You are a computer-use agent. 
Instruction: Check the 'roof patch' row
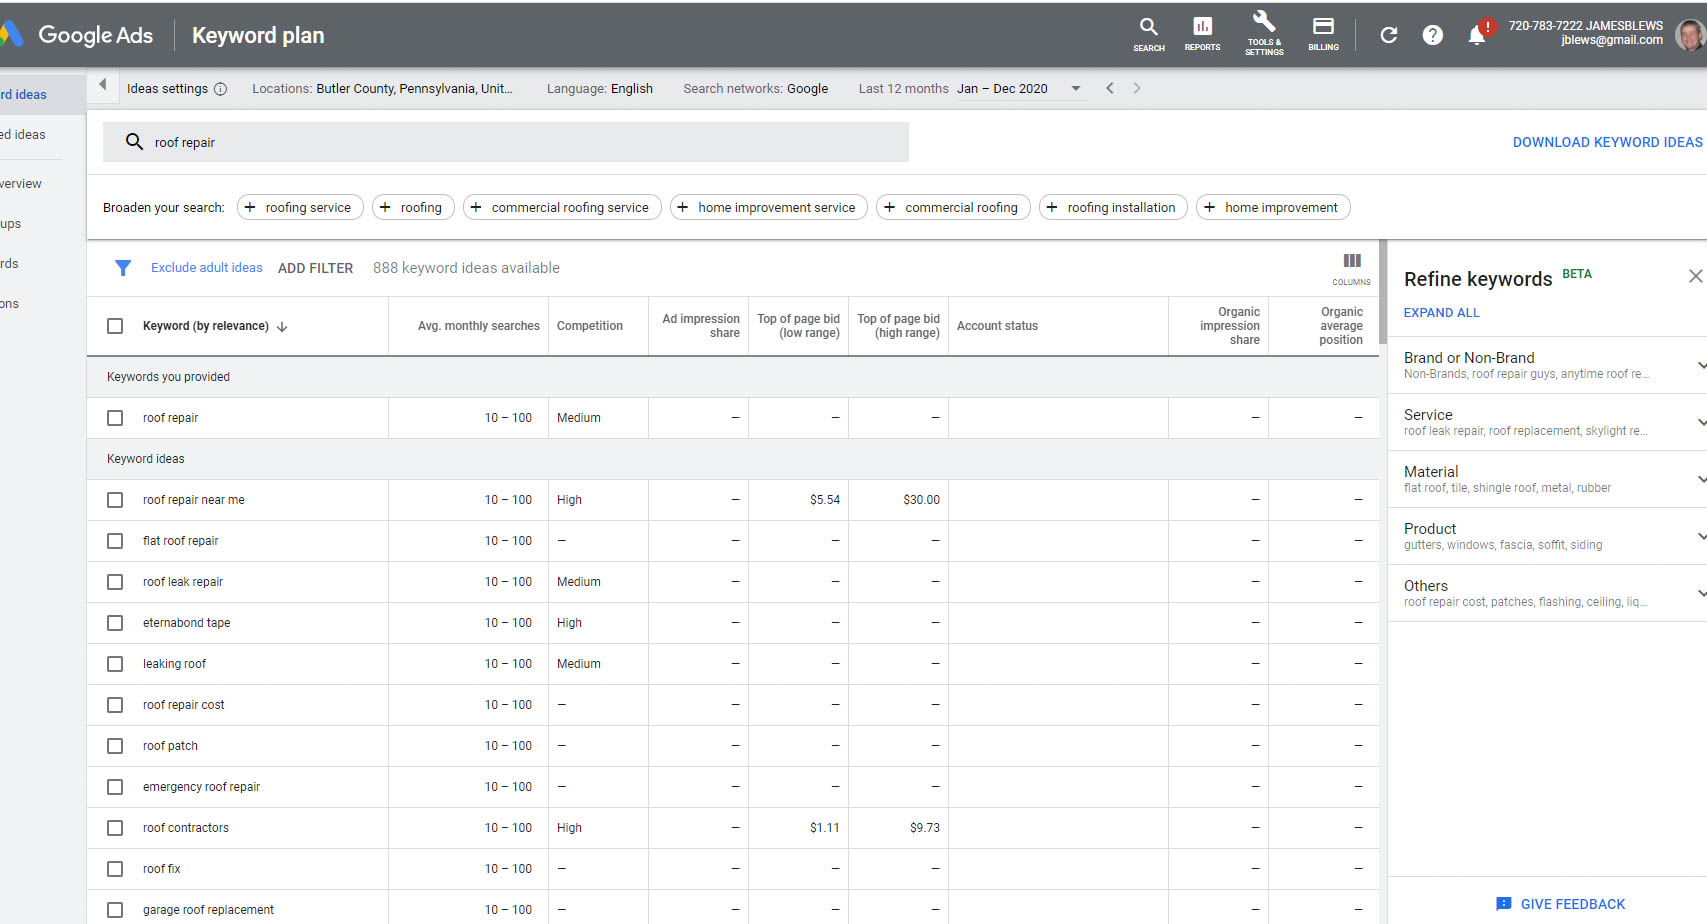coord(115,746)
